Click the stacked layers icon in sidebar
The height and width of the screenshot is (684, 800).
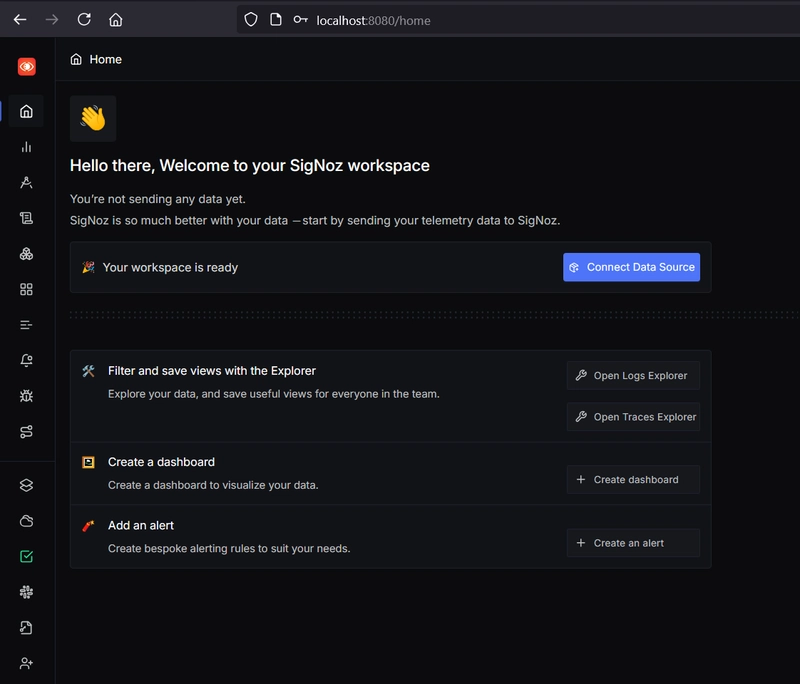pos(27,485)
